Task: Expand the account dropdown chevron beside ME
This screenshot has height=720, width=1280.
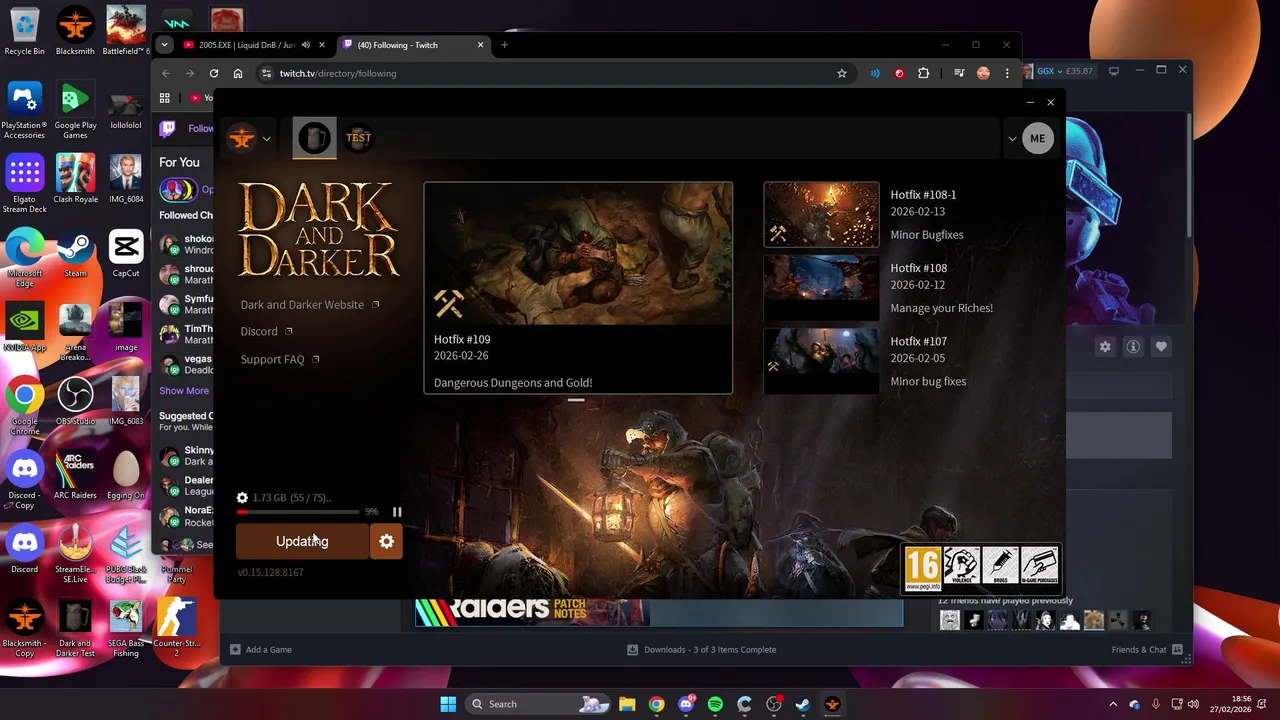Action: pos(1012,139)
